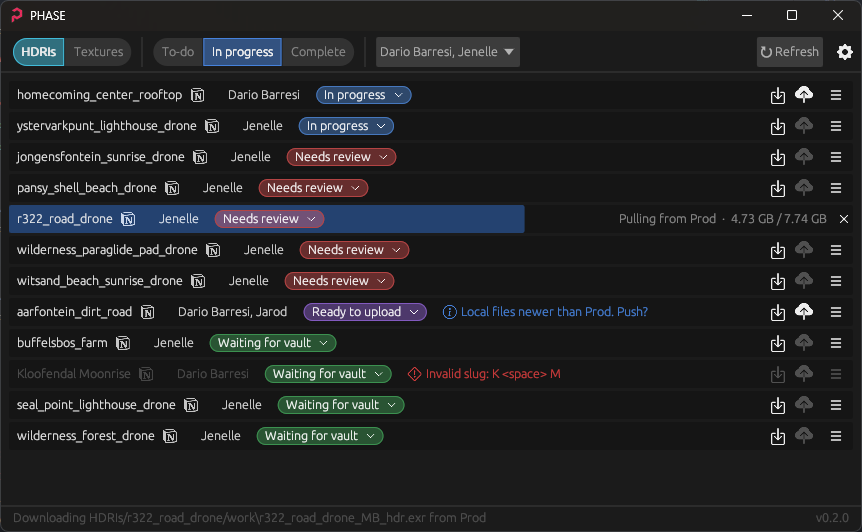Screen dimensions: 862x532
Task: Select the In progress filter tab
Action: coord(242,52)
